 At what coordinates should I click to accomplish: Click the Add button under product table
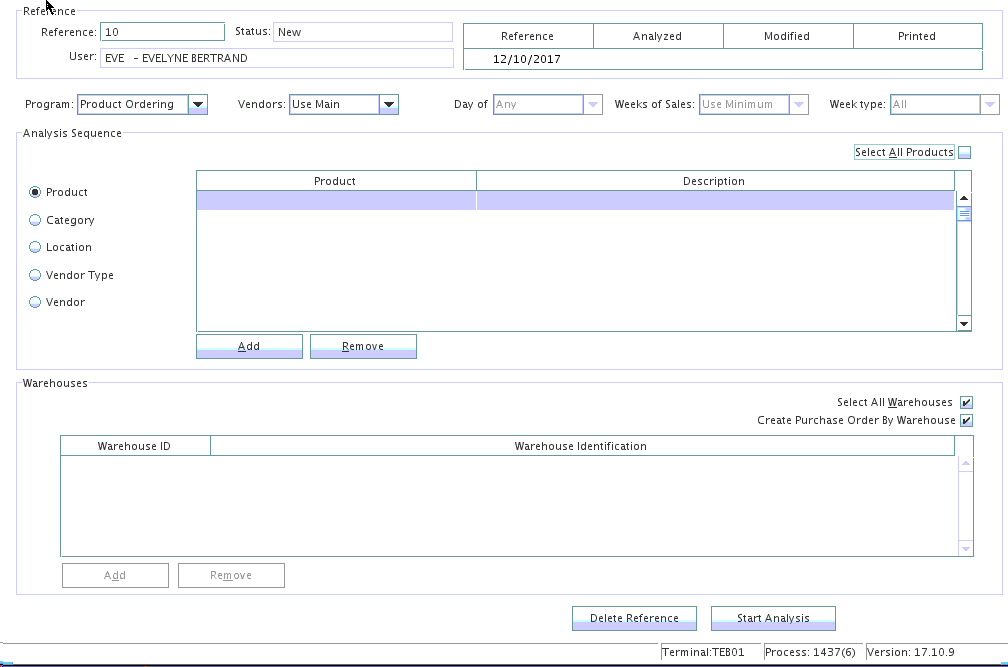pyautogui.click(x=249, y=346)
